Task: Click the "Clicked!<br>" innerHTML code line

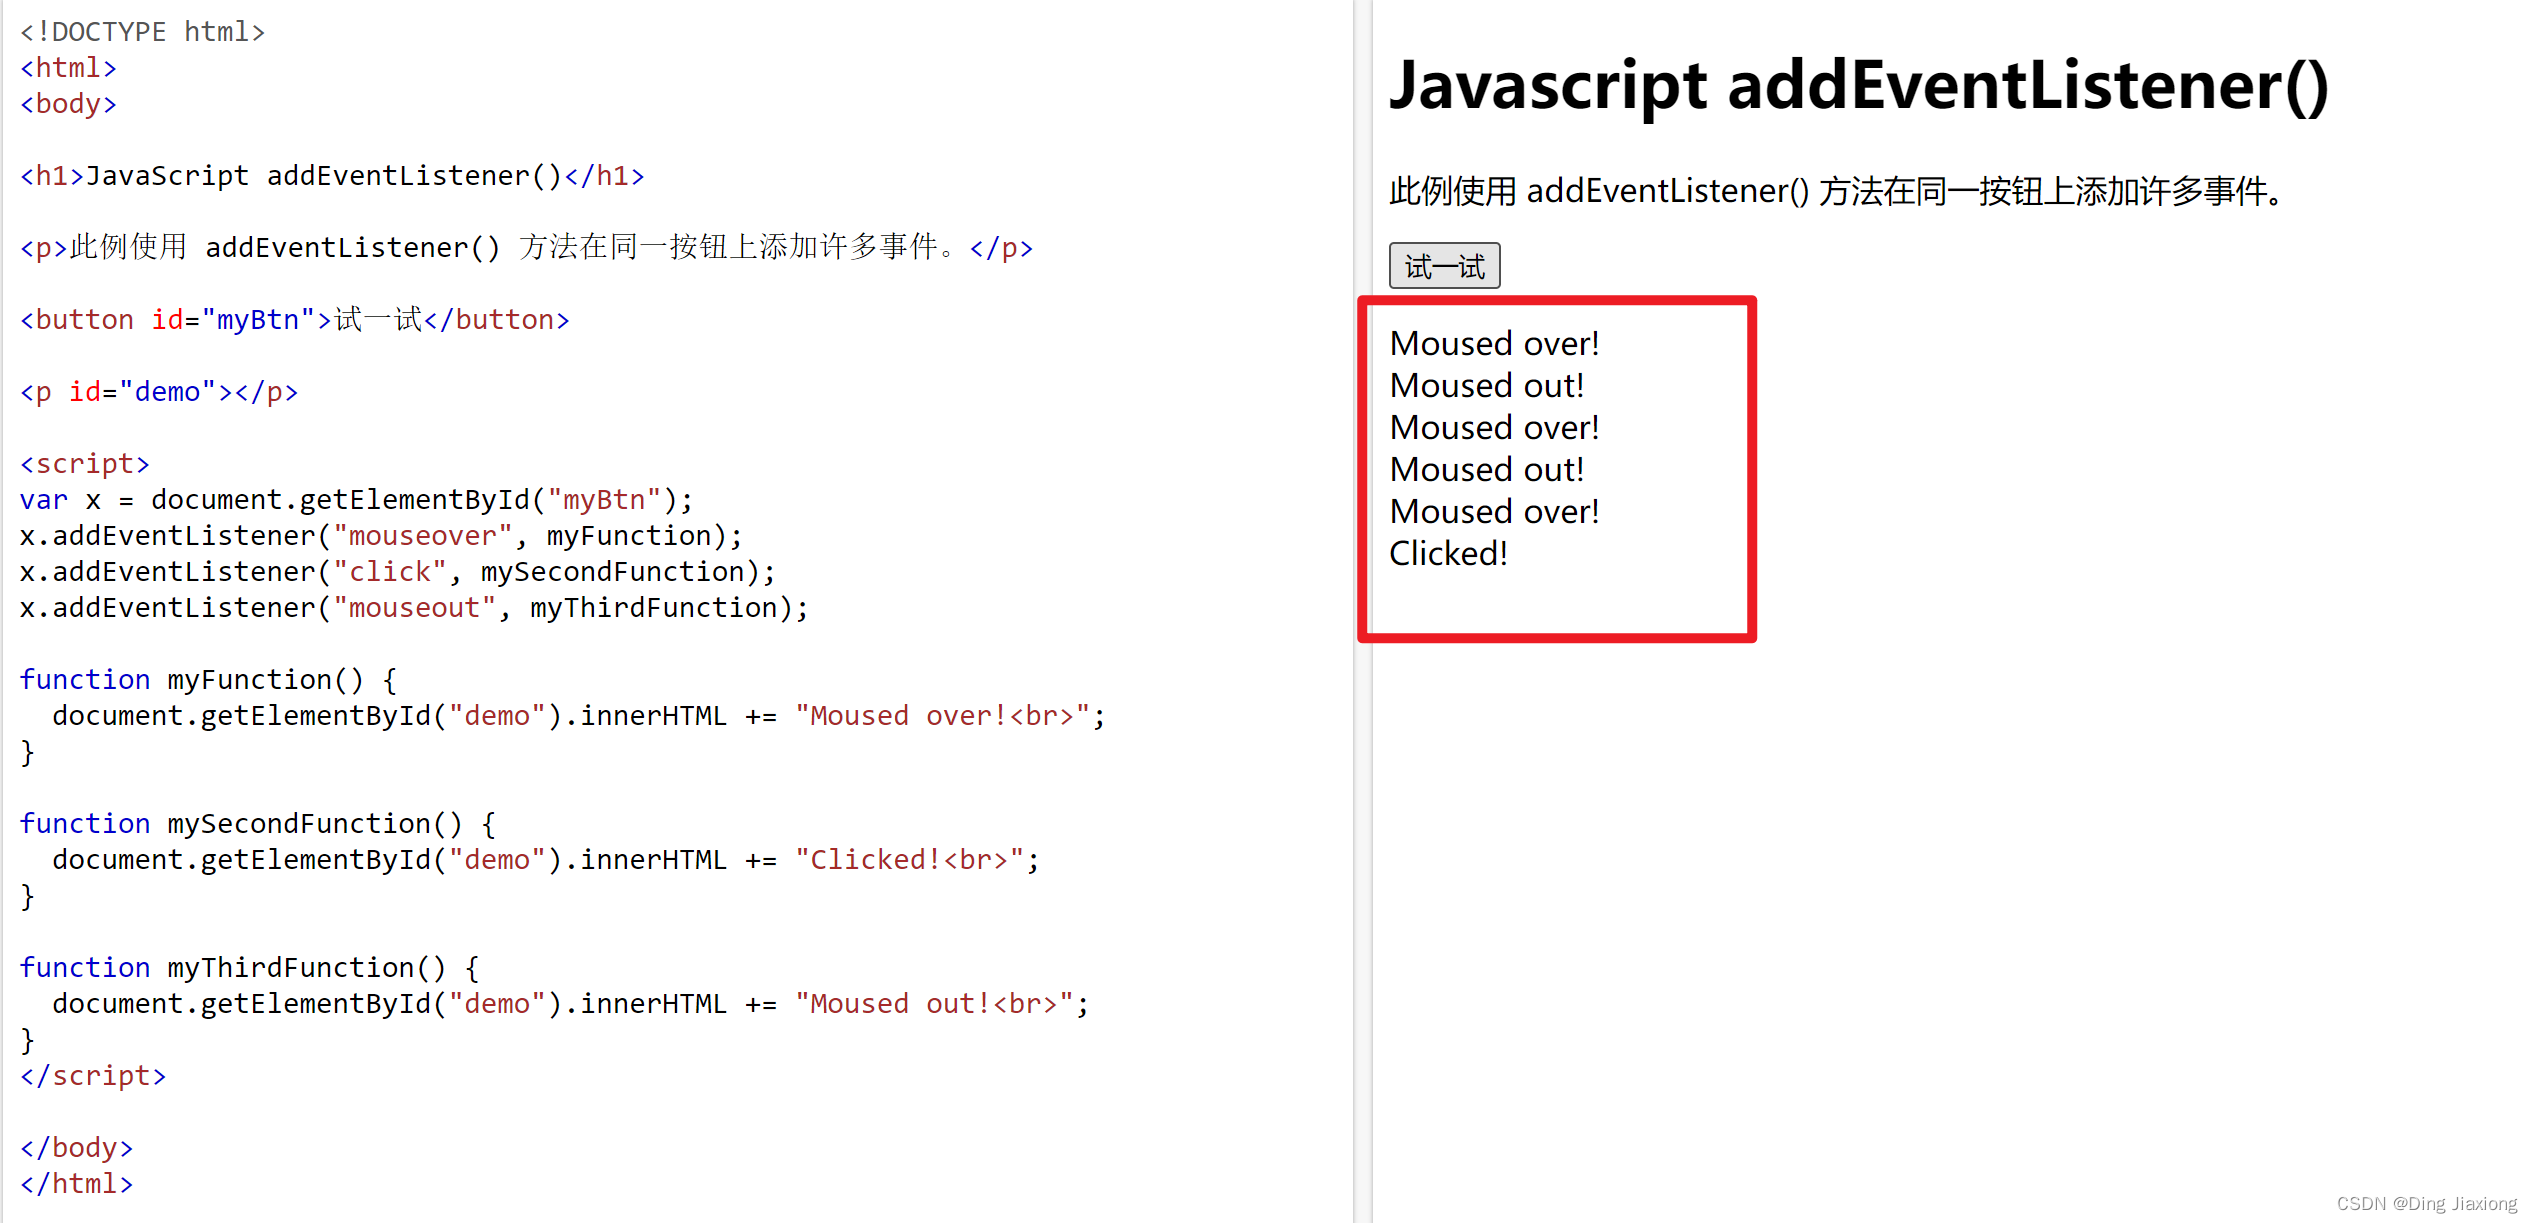Action: pyautogui.click(x=546, y=860)
